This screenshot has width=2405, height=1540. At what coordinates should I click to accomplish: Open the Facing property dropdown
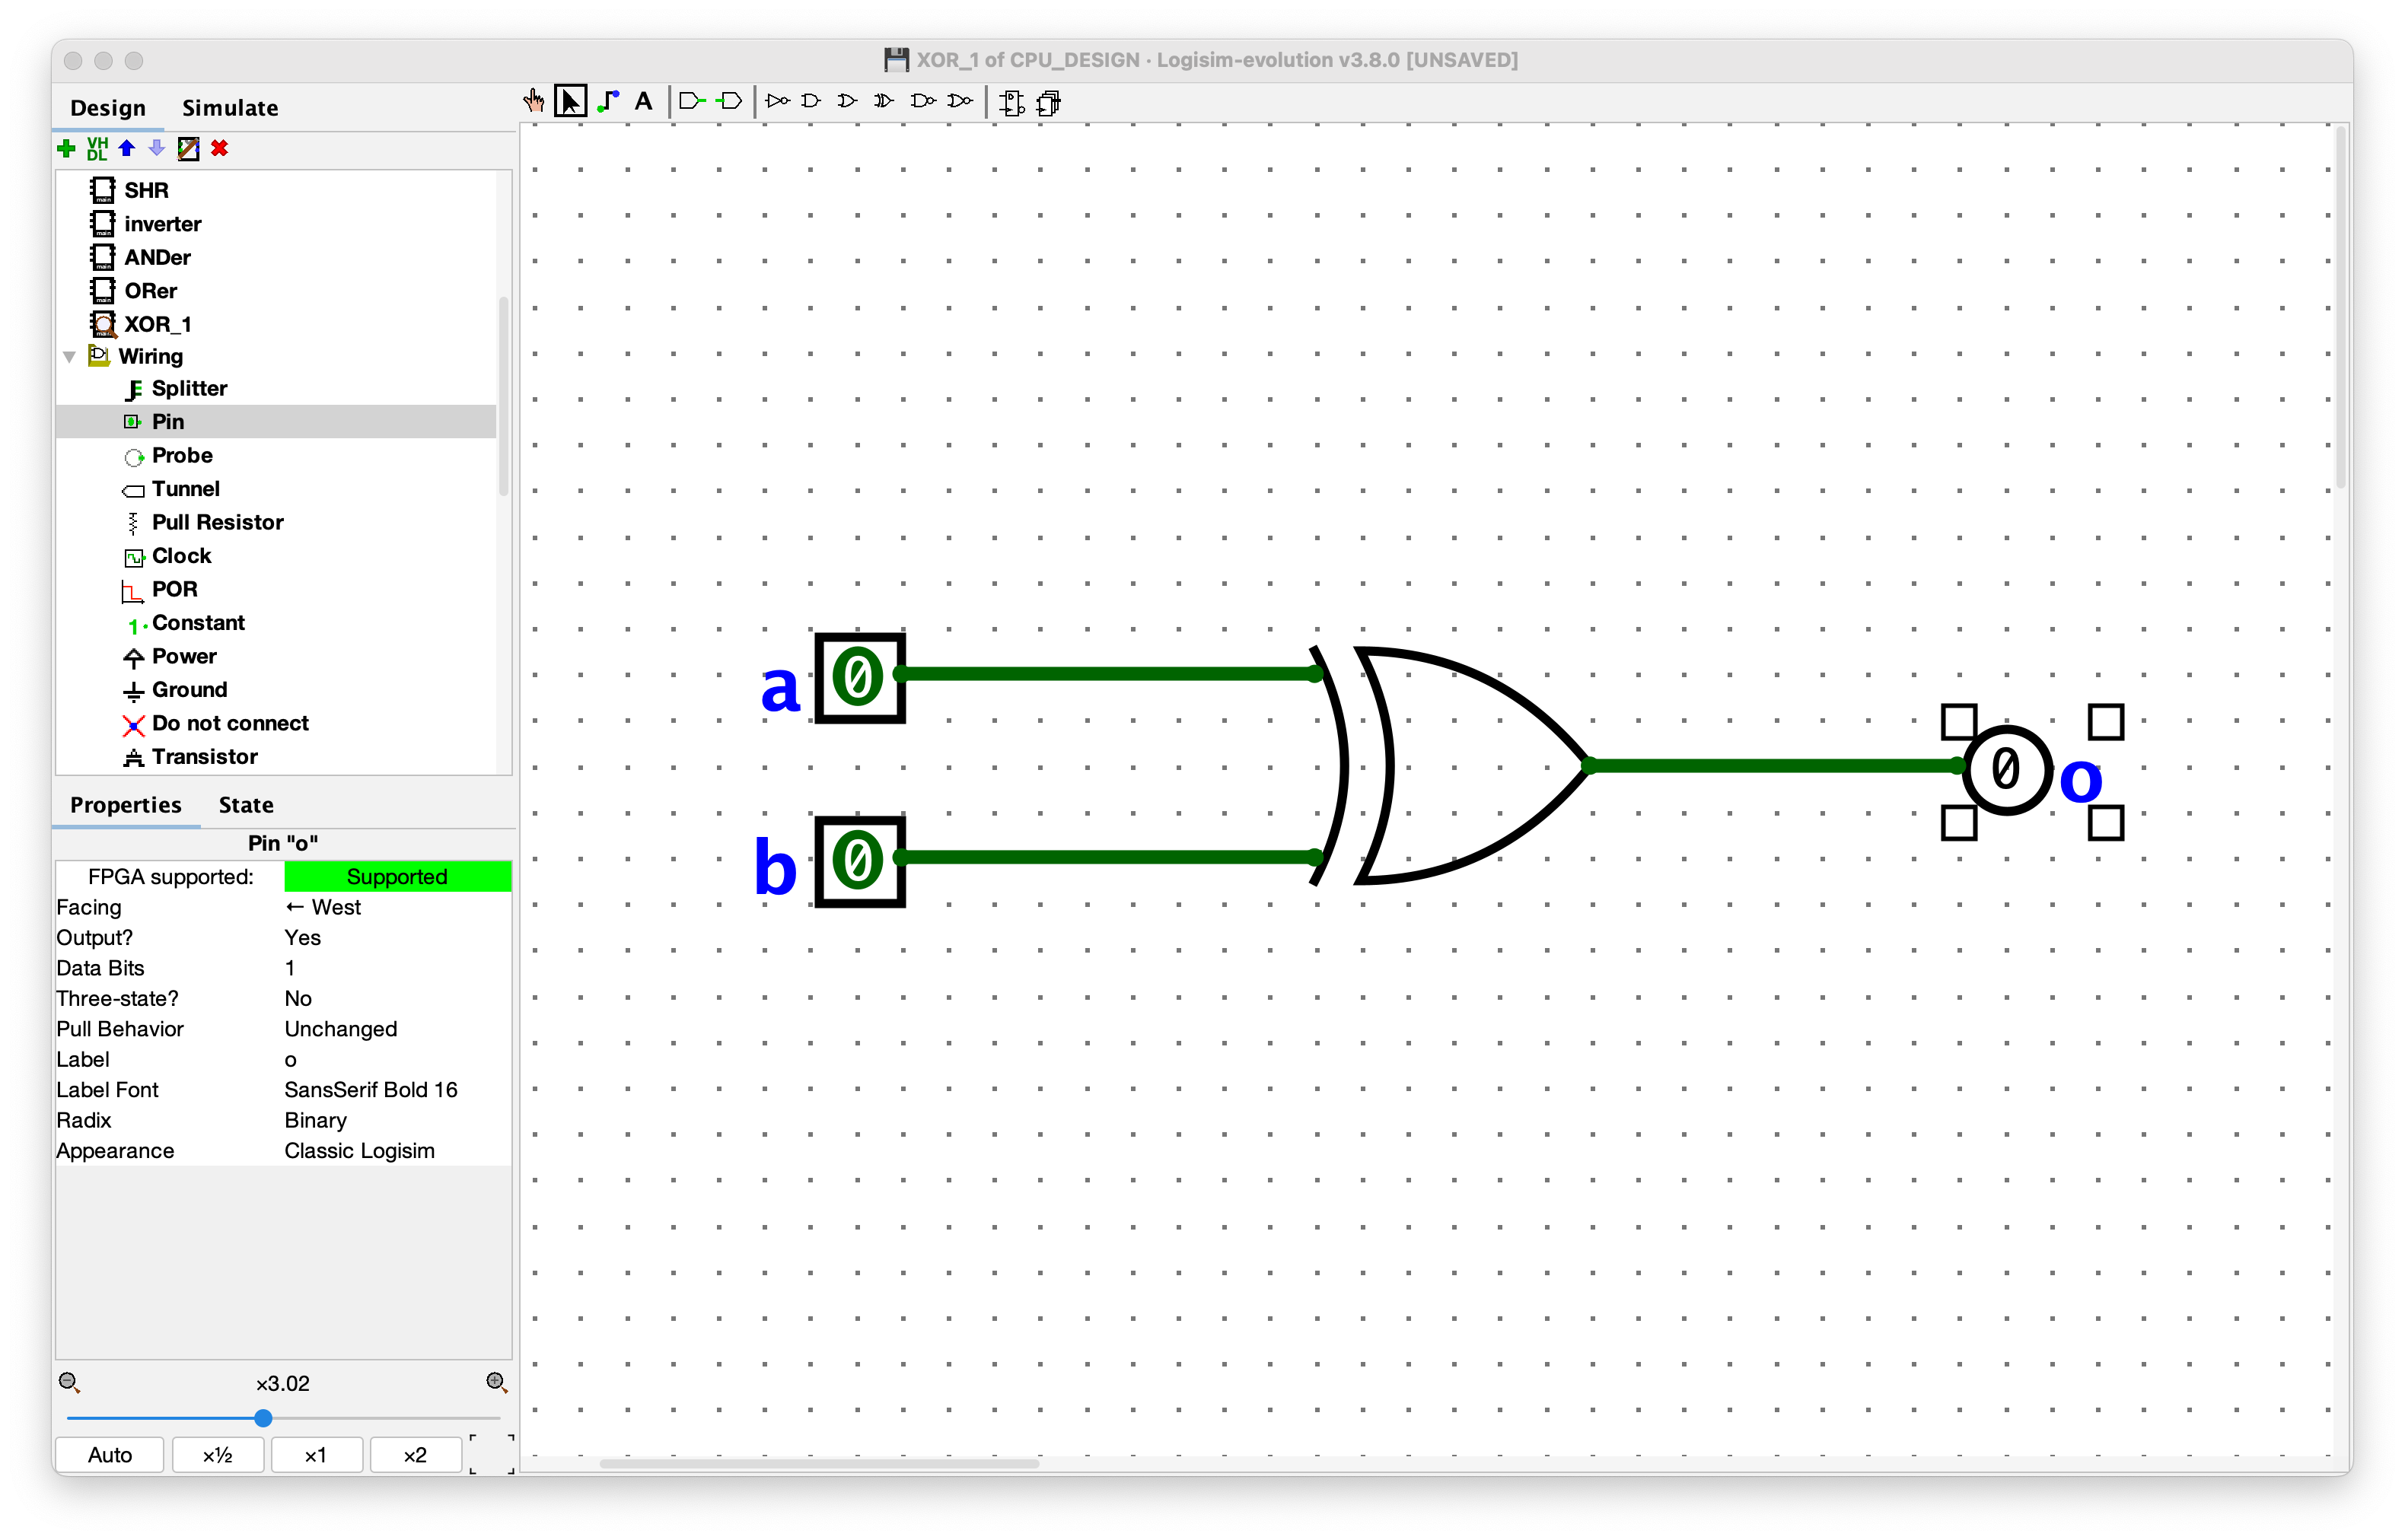(397, 907)
